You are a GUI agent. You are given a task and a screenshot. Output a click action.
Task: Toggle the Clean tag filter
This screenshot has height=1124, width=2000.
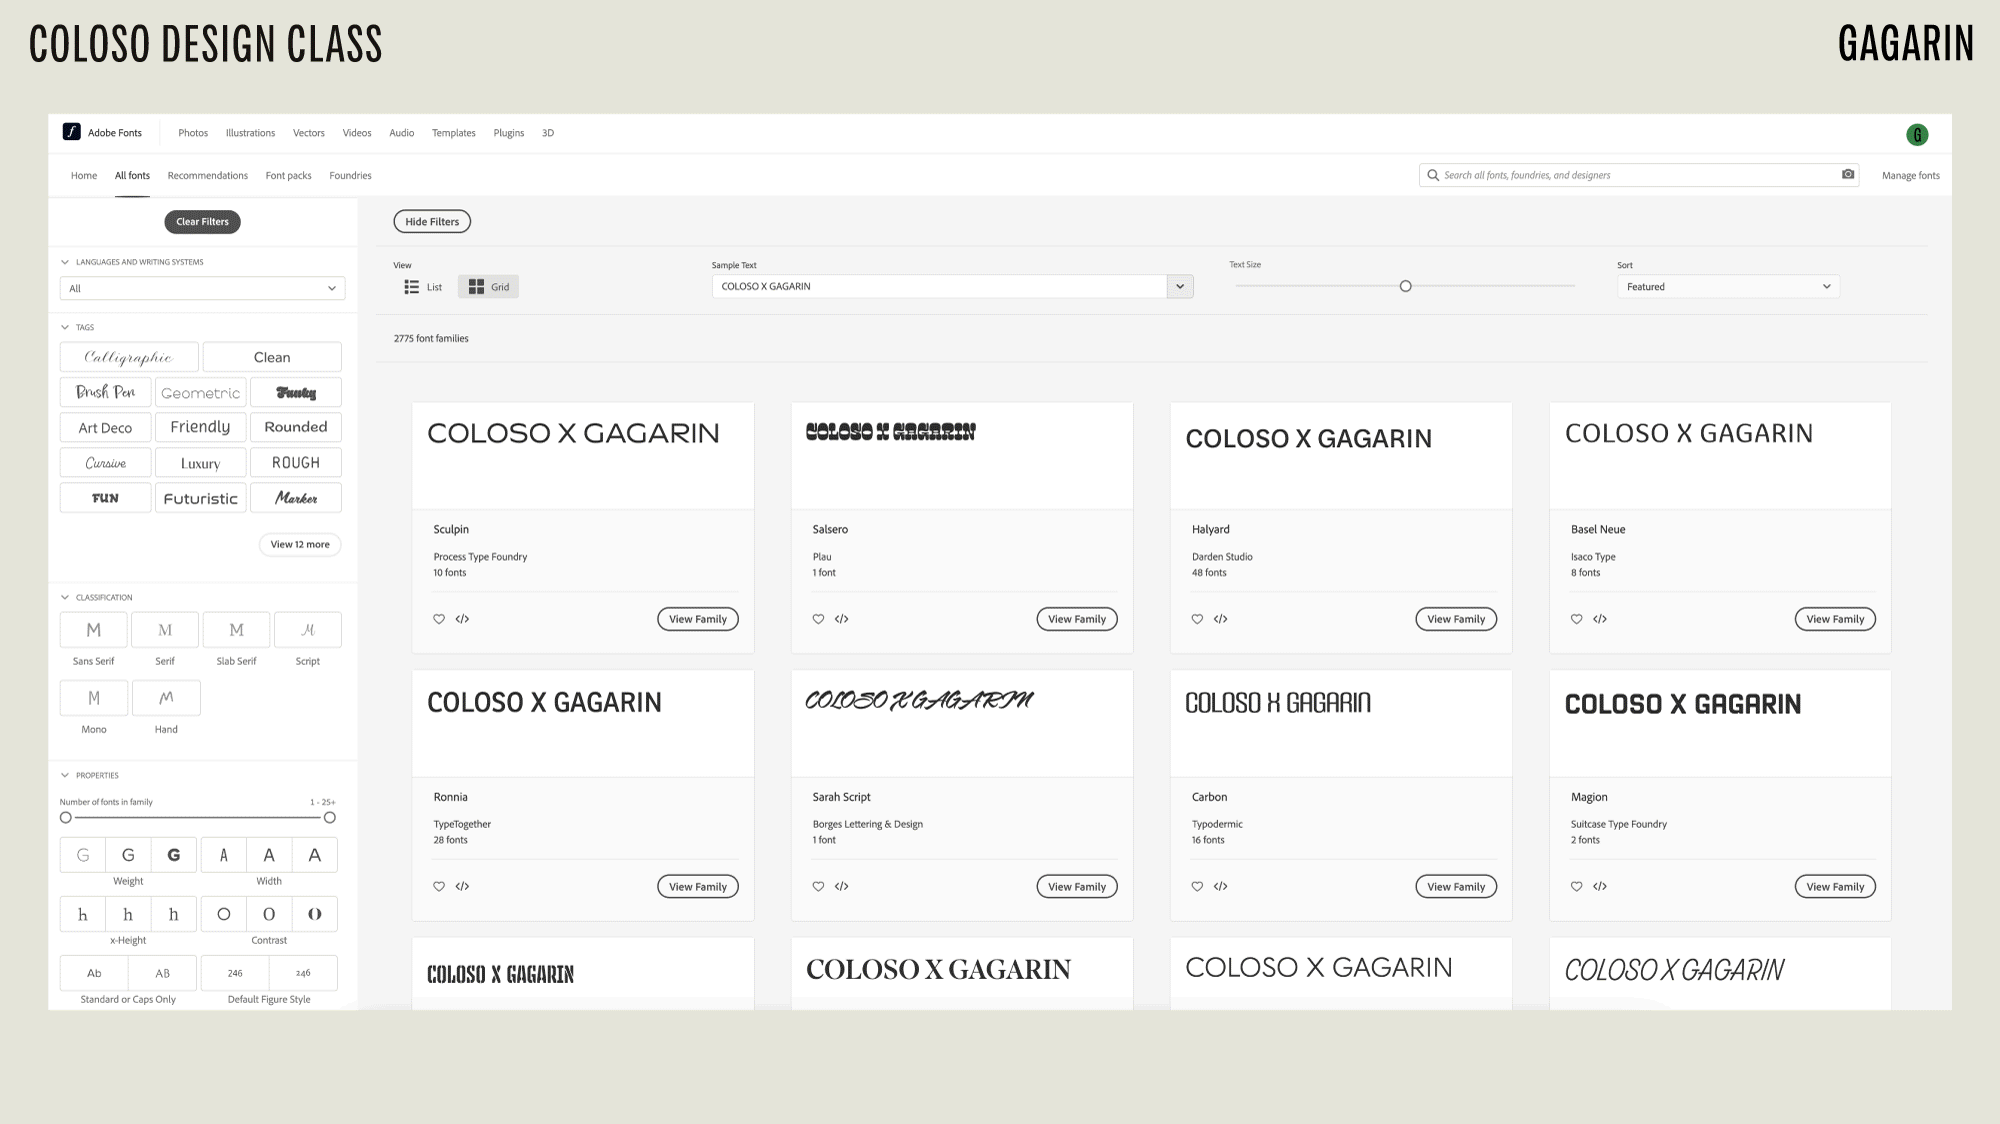click(272, 357)
